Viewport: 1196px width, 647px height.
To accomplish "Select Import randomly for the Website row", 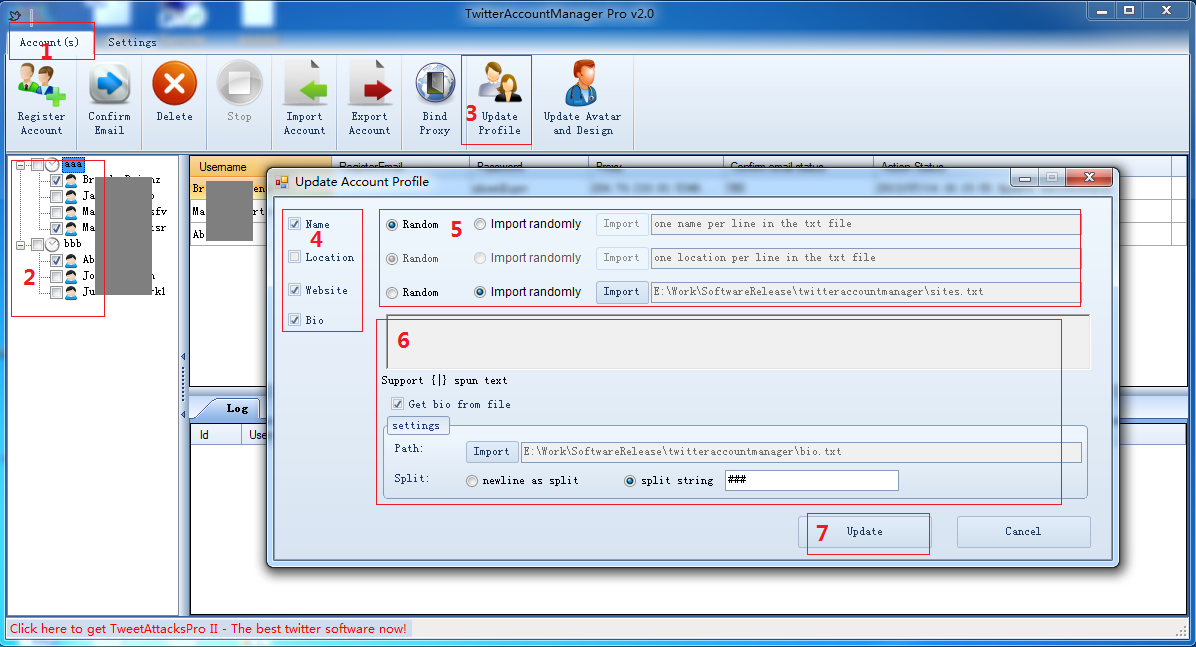I will [x=480, y=291].
